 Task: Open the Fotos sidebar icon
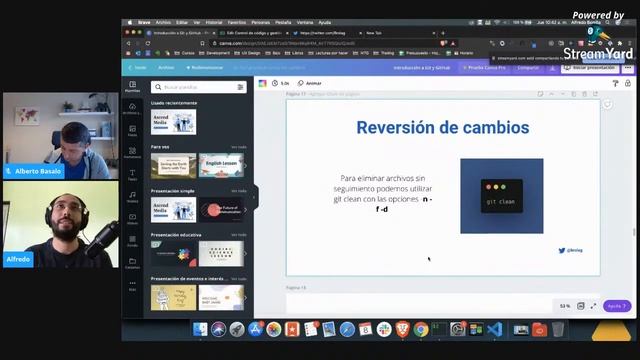pos(132,131)
